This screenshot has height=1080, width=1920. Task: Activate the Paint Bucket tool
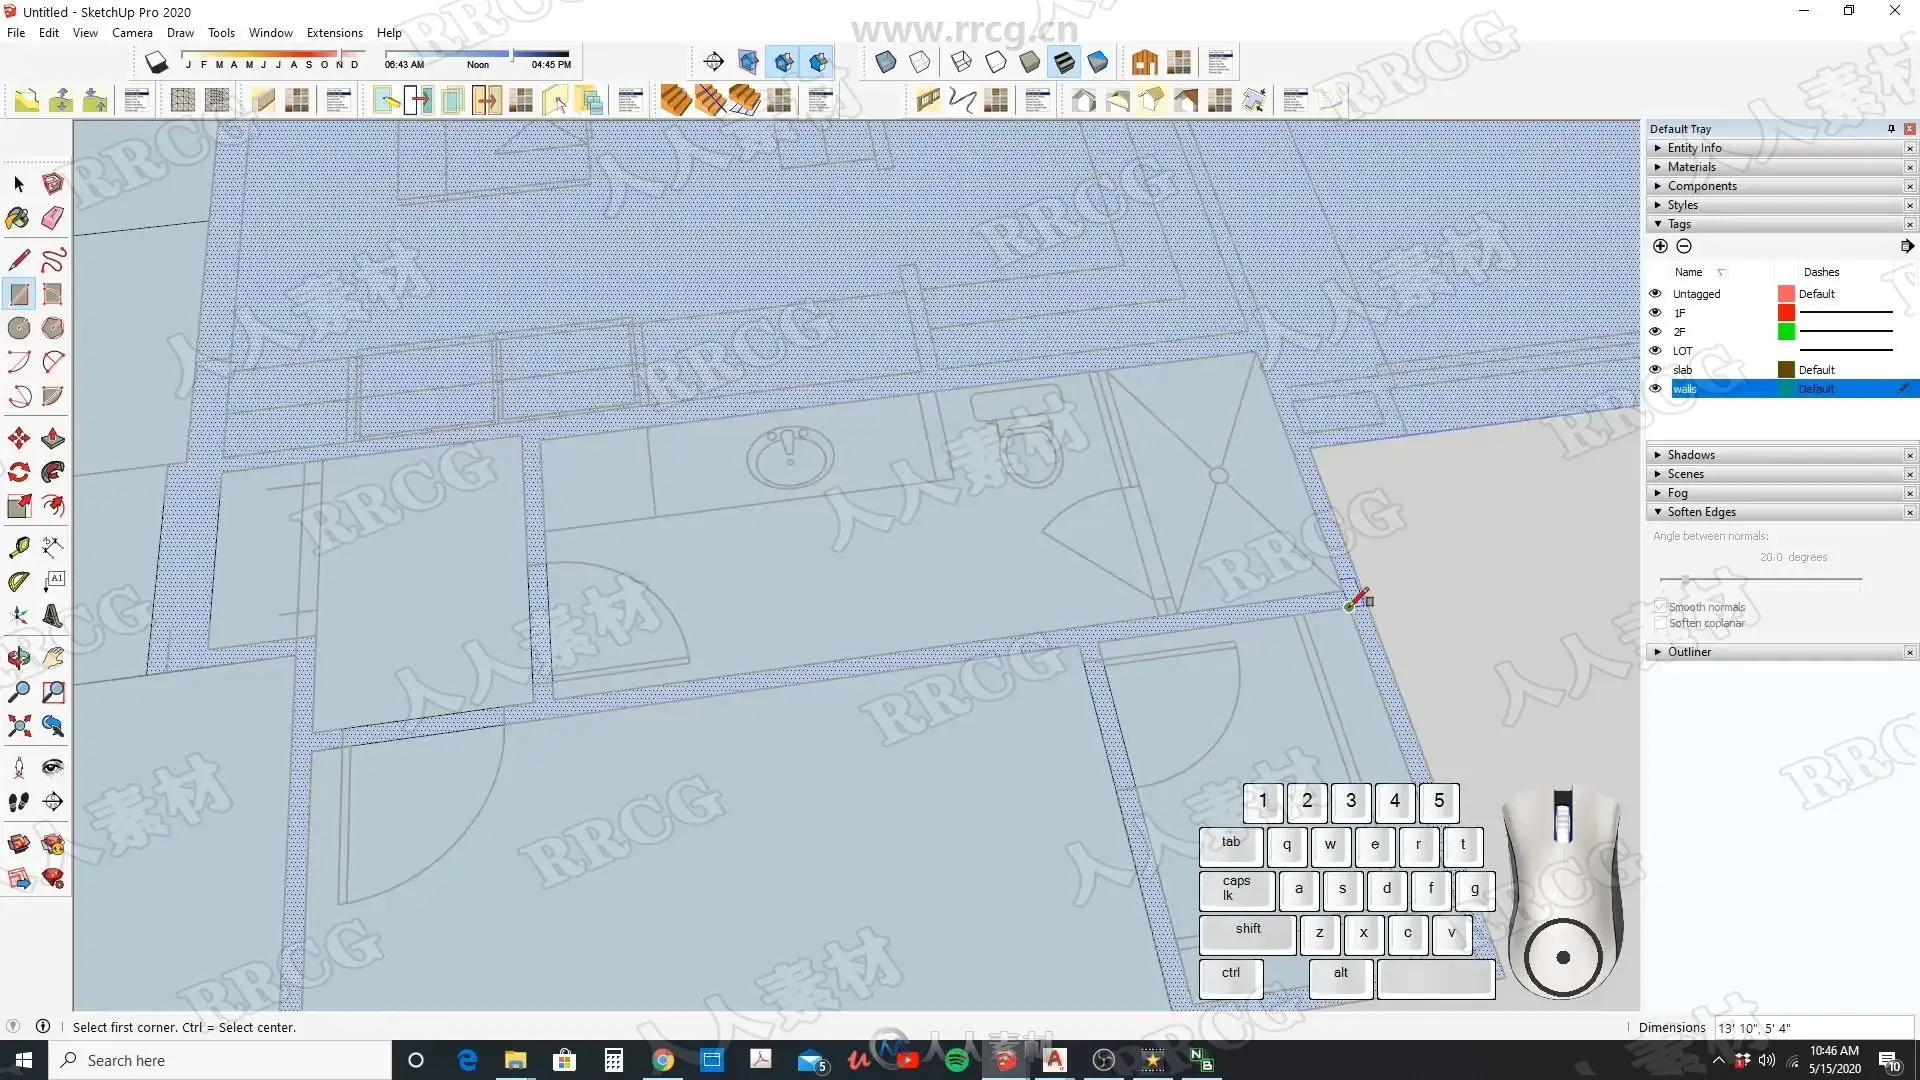(x=18, y=218)
